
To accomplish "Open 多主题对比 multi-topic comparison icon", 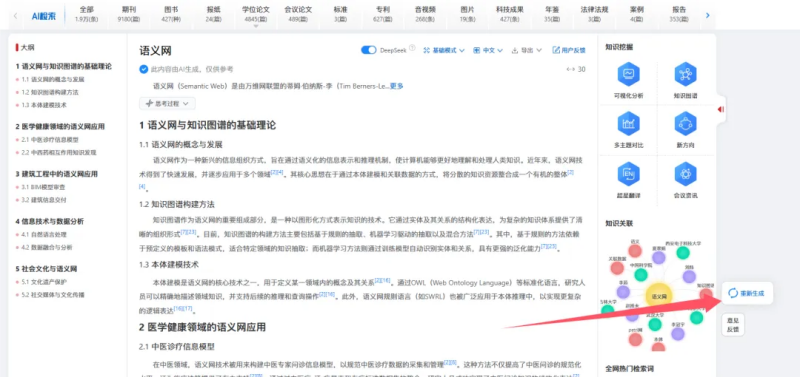I will coord(628,124).
